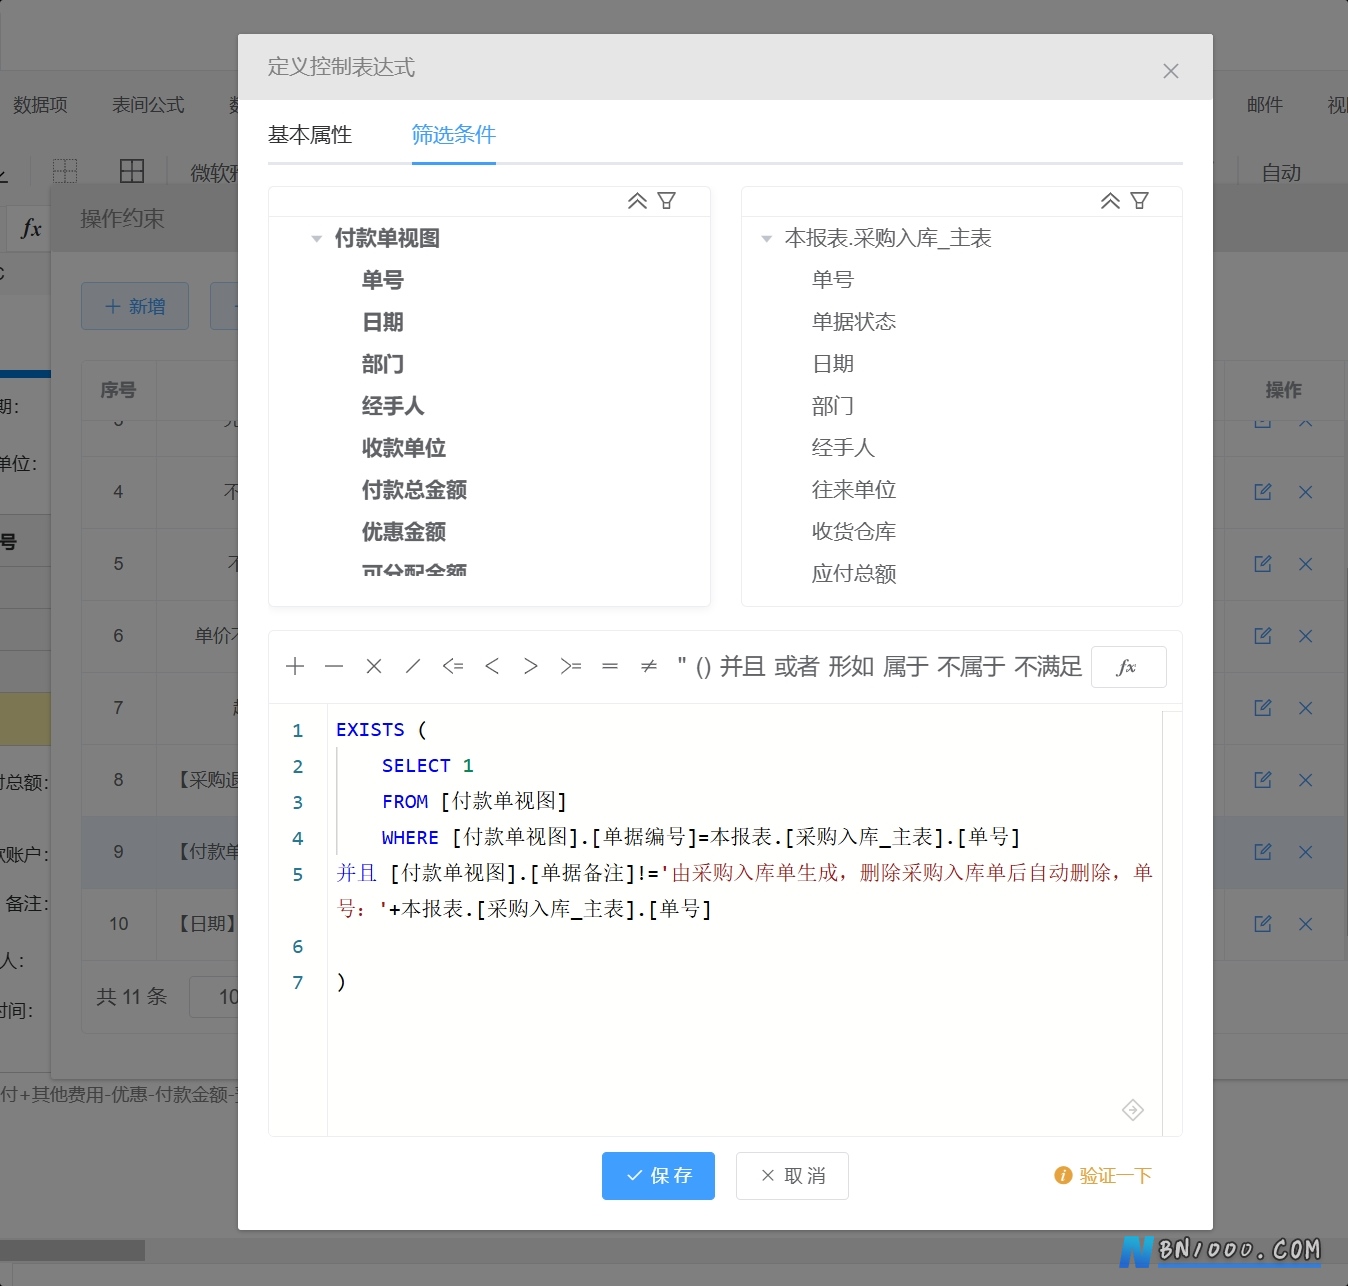This screenshot has height=1286, width=1348.
Task: Insert the greater-than operator
Action: (x=531, y=666)
